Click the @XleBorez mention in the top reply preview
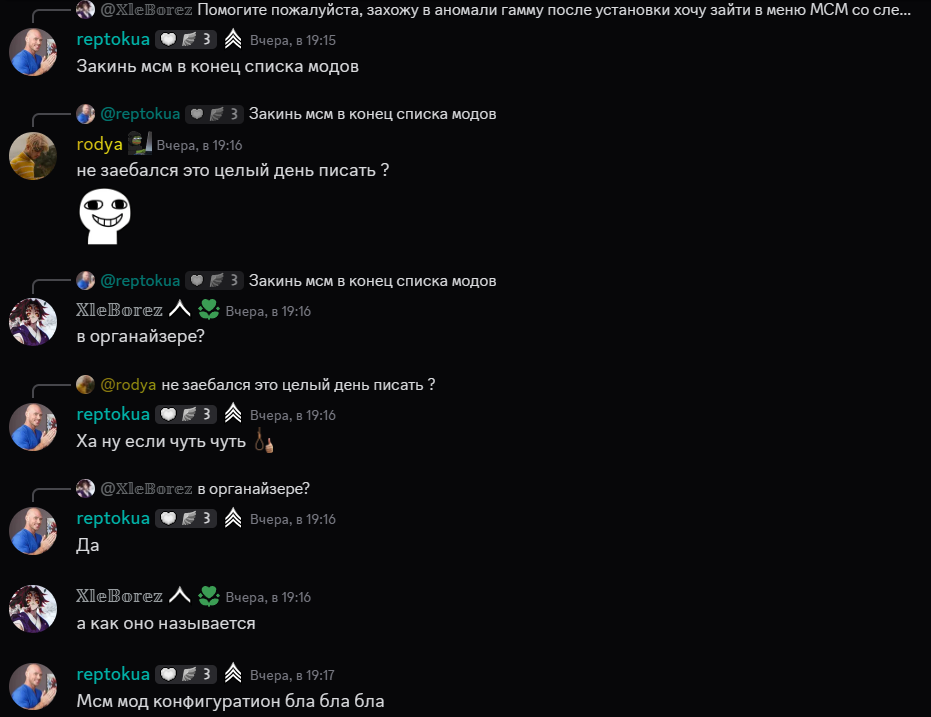931x717 pixels. pyautogui.click(x=146, y=9)
